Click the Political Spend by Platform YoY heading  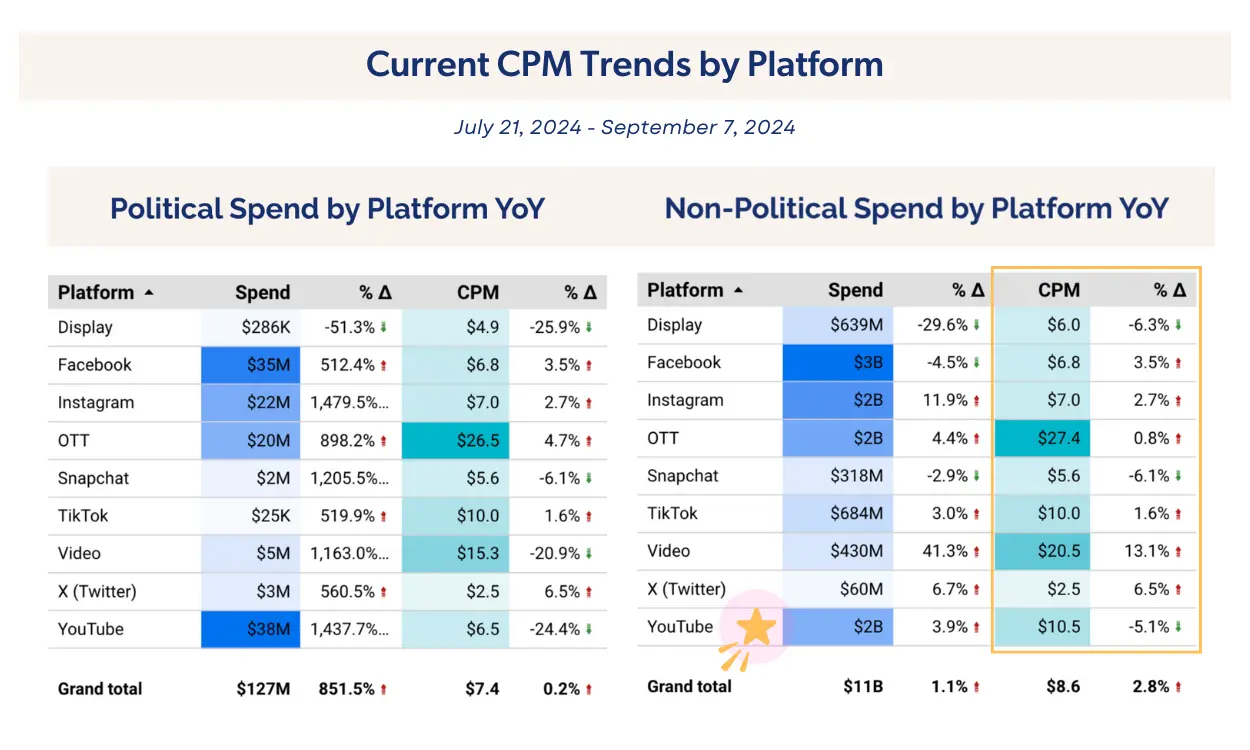[327, 209]
